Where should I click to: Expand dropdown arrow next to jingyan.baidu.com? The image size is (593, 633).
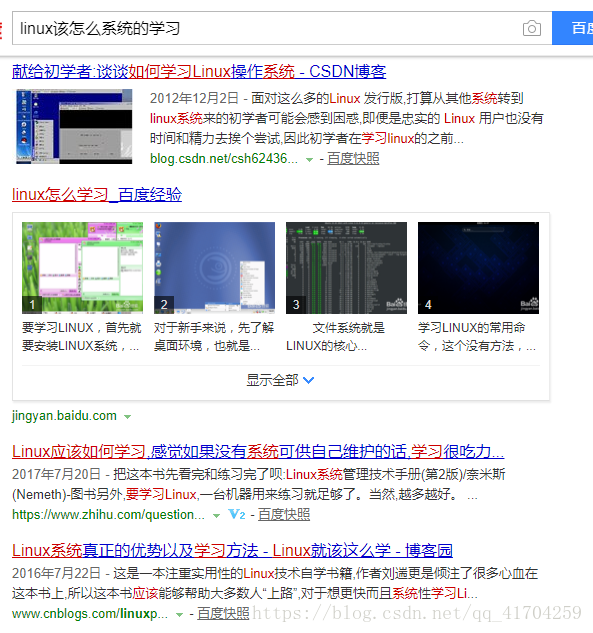pos(128,417)
